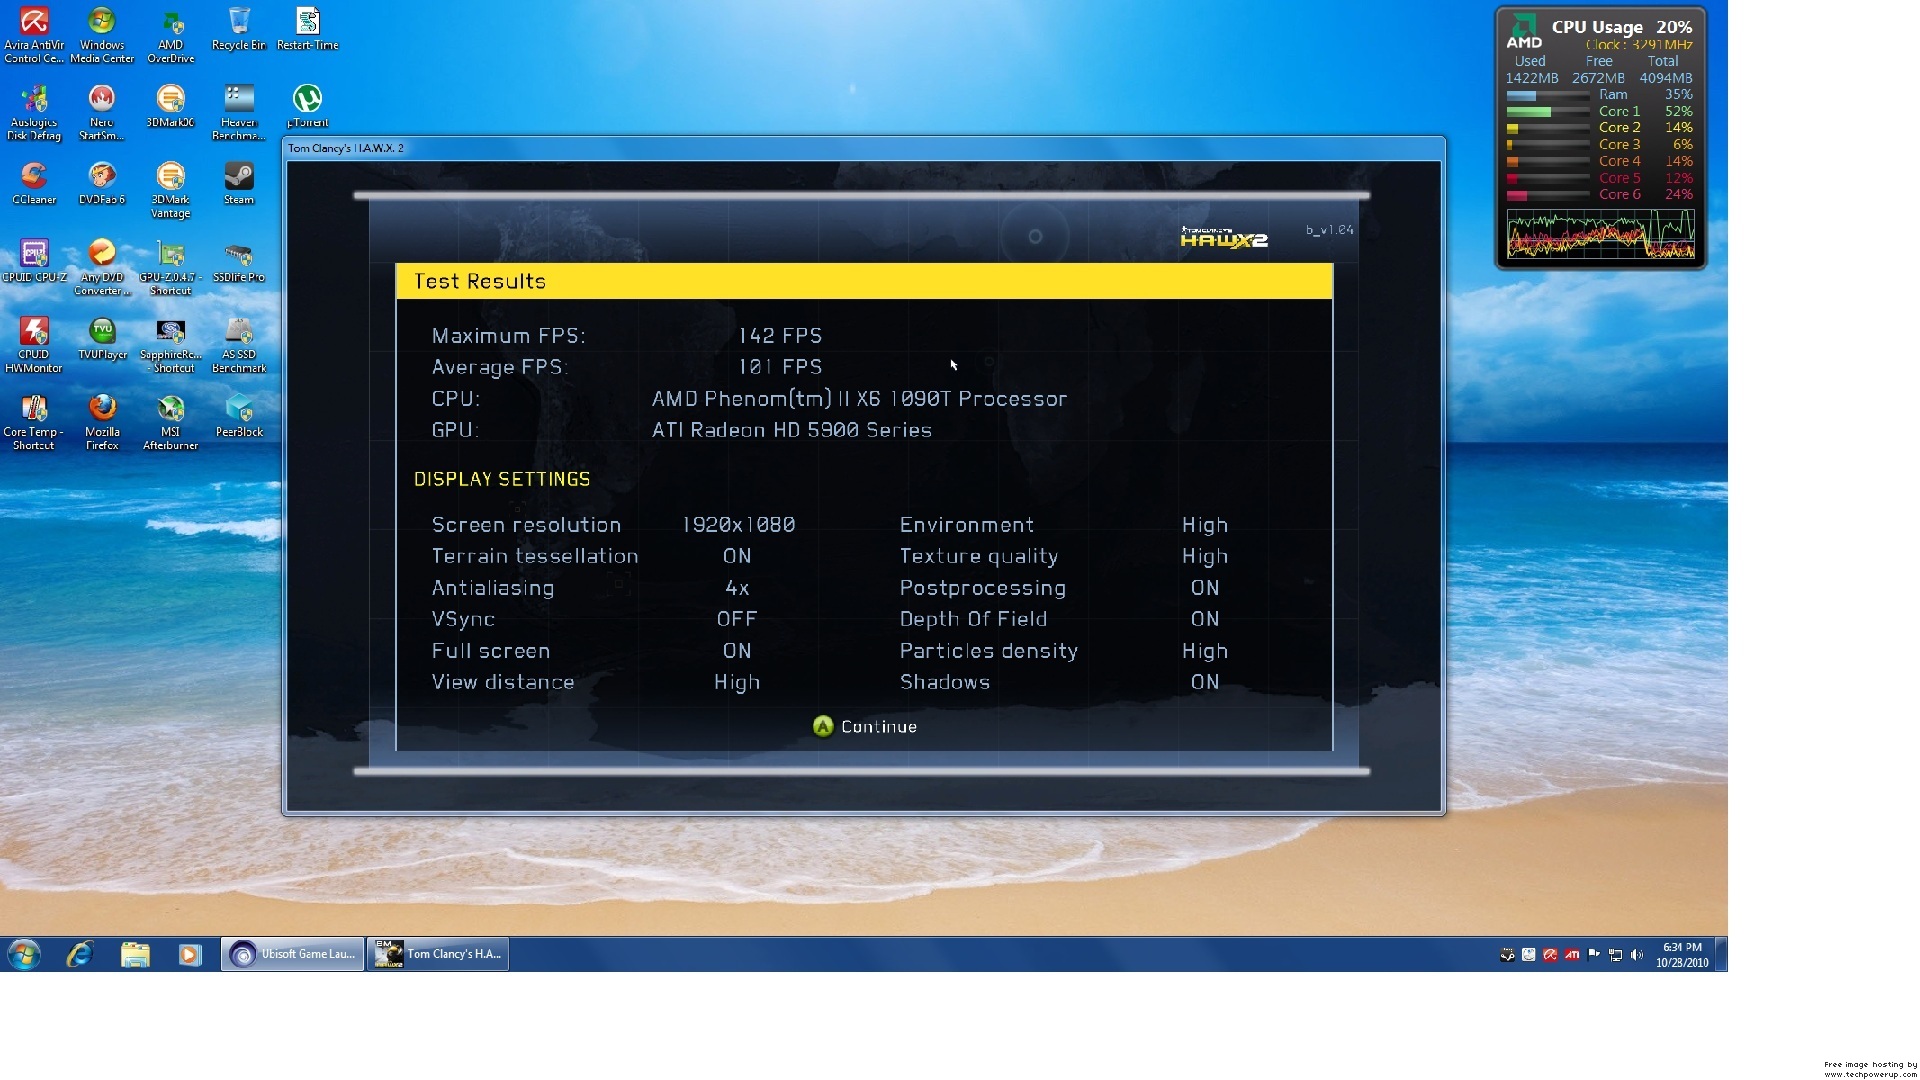
Task: Click the volume speaker tray icon
Action: [1637, 955]
